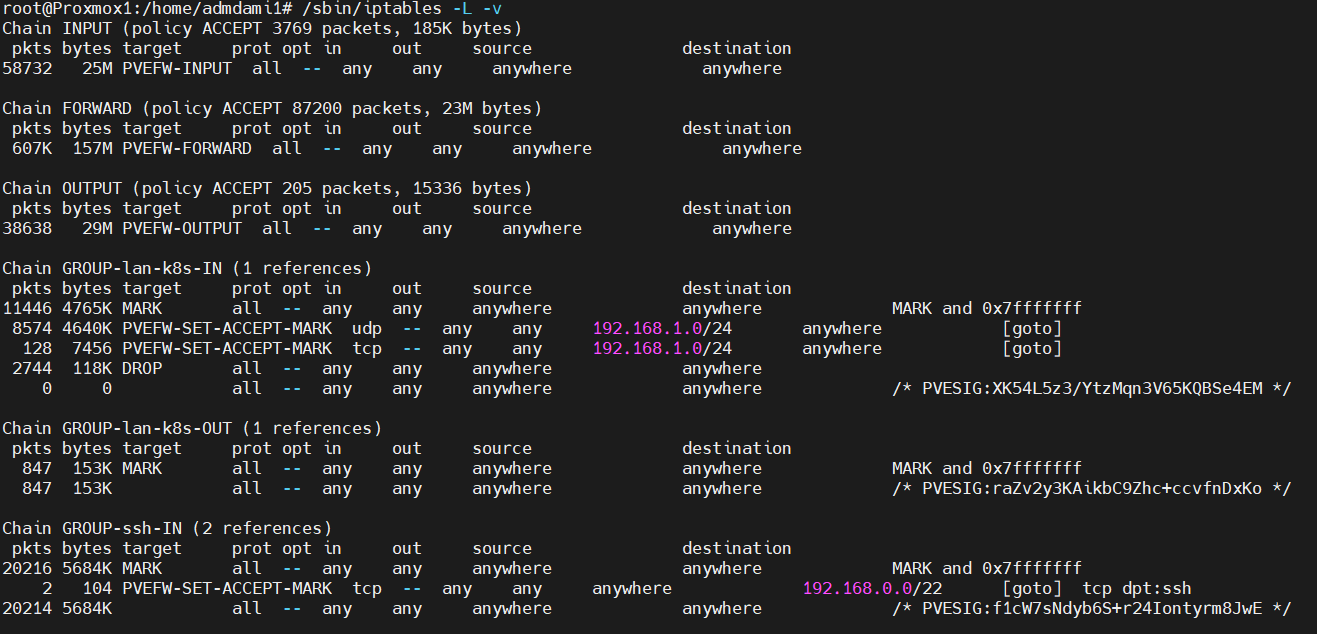Click the destination column header under Chain INPUT
Viewport: 1317px width, 634px height.
pos(737,48)
